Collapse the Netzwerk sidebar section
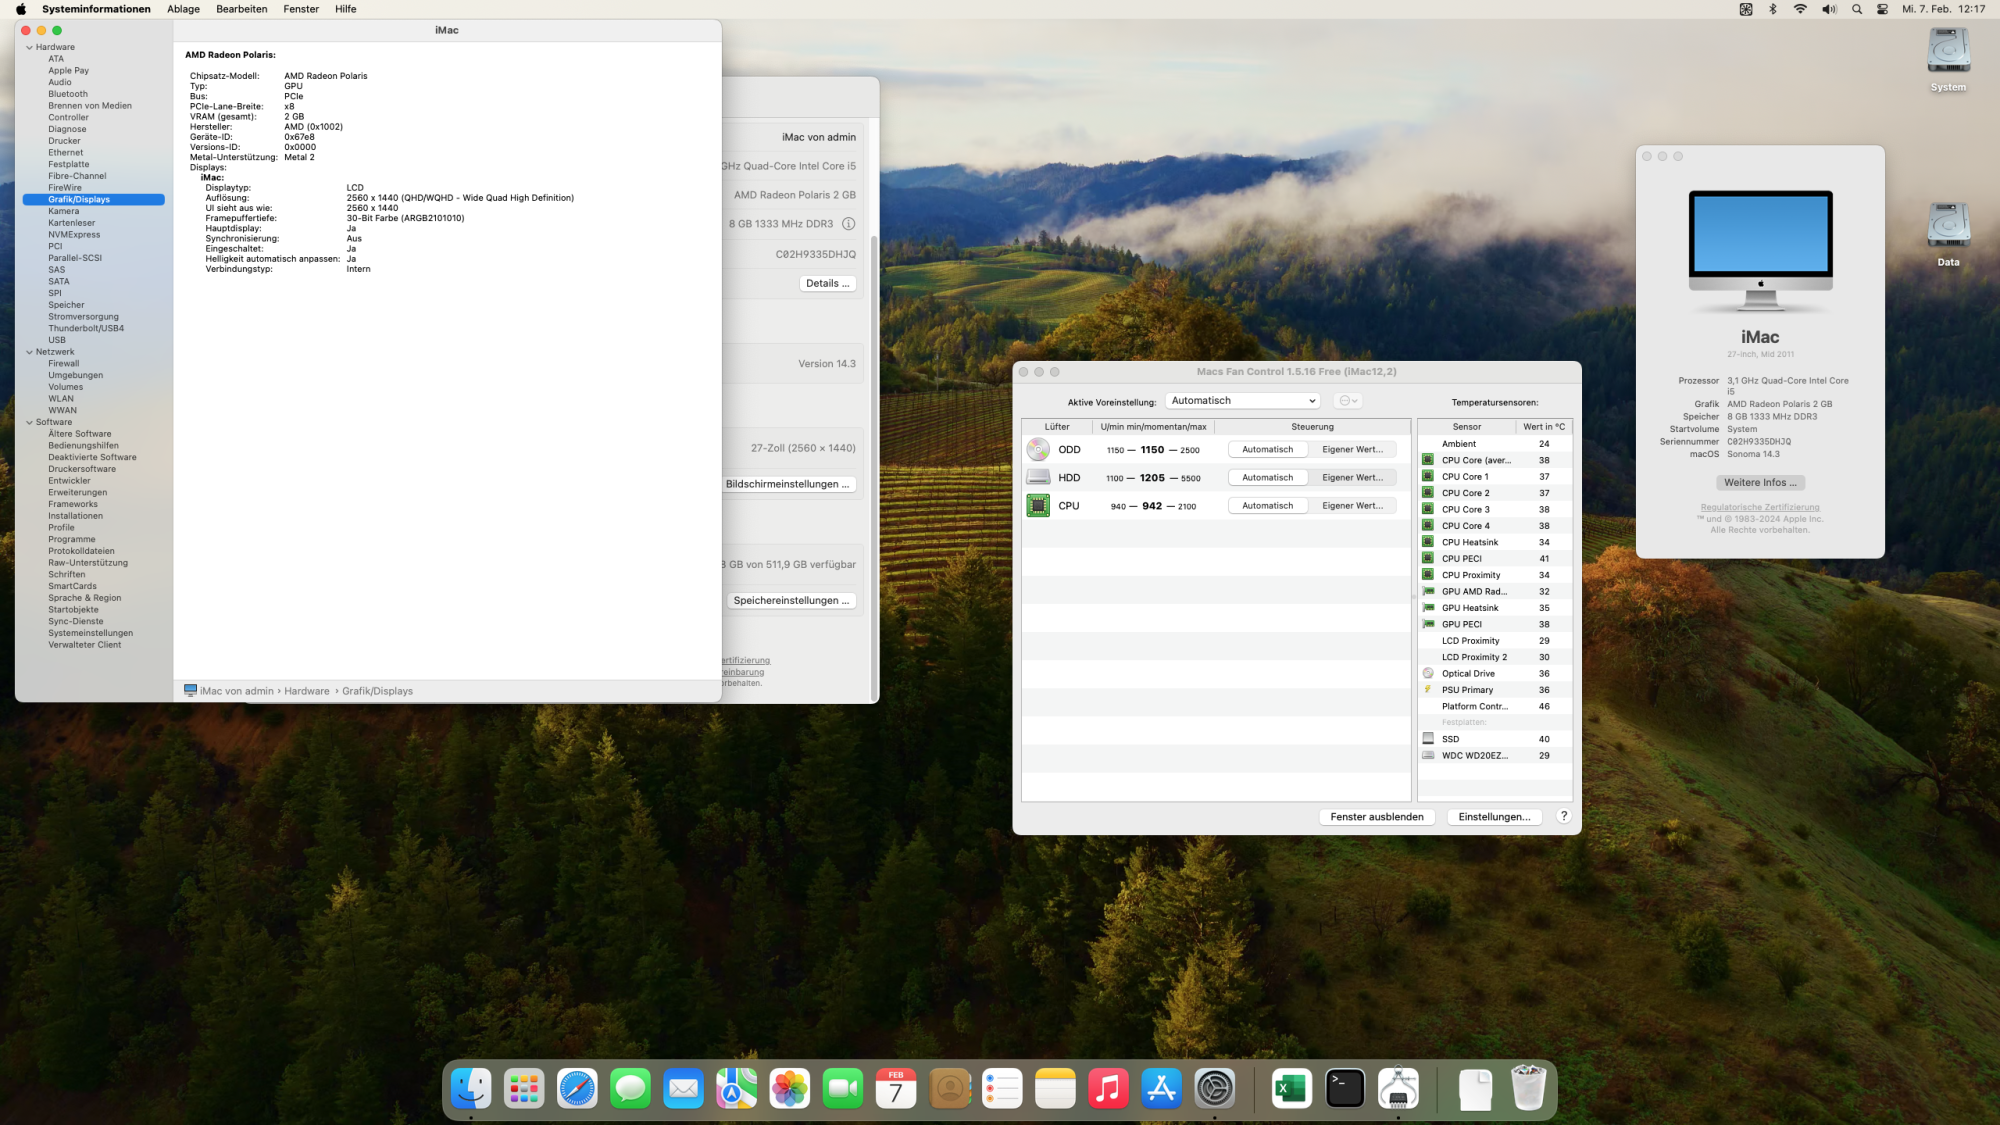This screenshot has height=1125, width=2000. [29, 352]
